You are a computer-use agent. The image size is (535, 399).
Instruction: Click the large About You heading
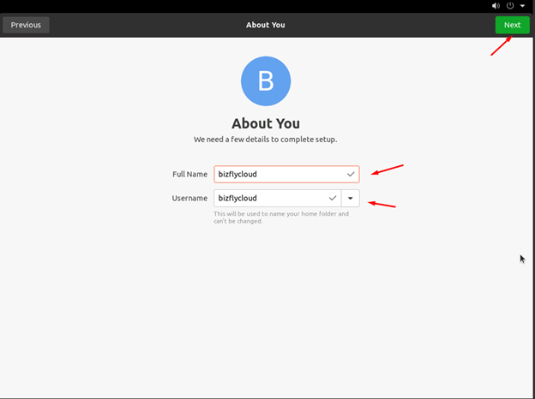[266, 124]
